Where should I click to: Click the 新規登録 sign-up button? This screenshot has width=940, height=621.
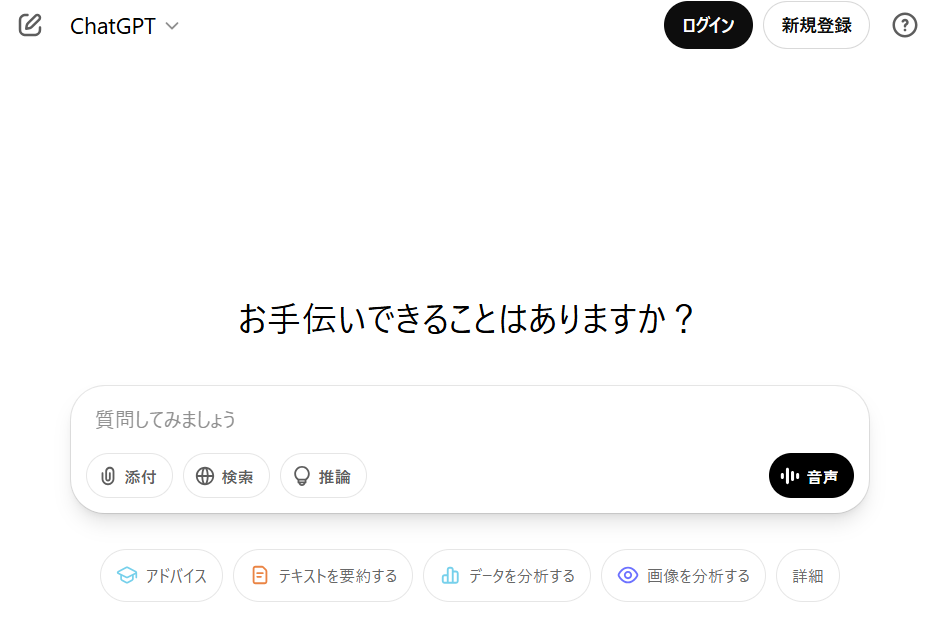(816, 25)
